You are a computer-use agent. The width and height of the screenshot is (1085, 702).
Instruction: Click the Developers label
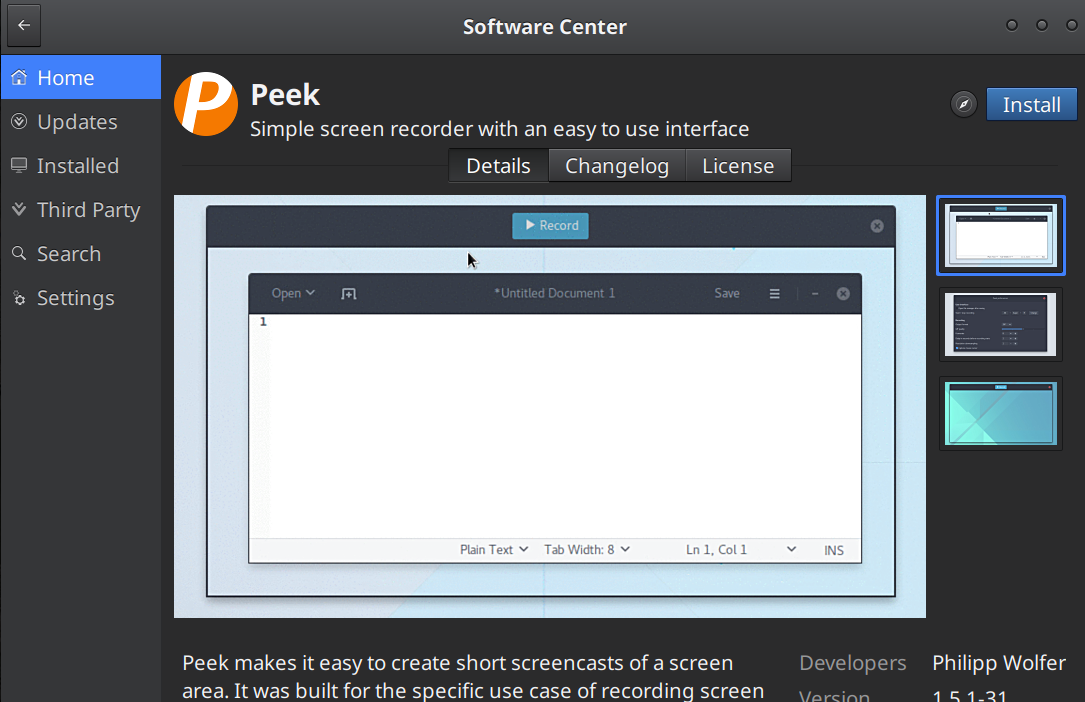pos(852,663)
